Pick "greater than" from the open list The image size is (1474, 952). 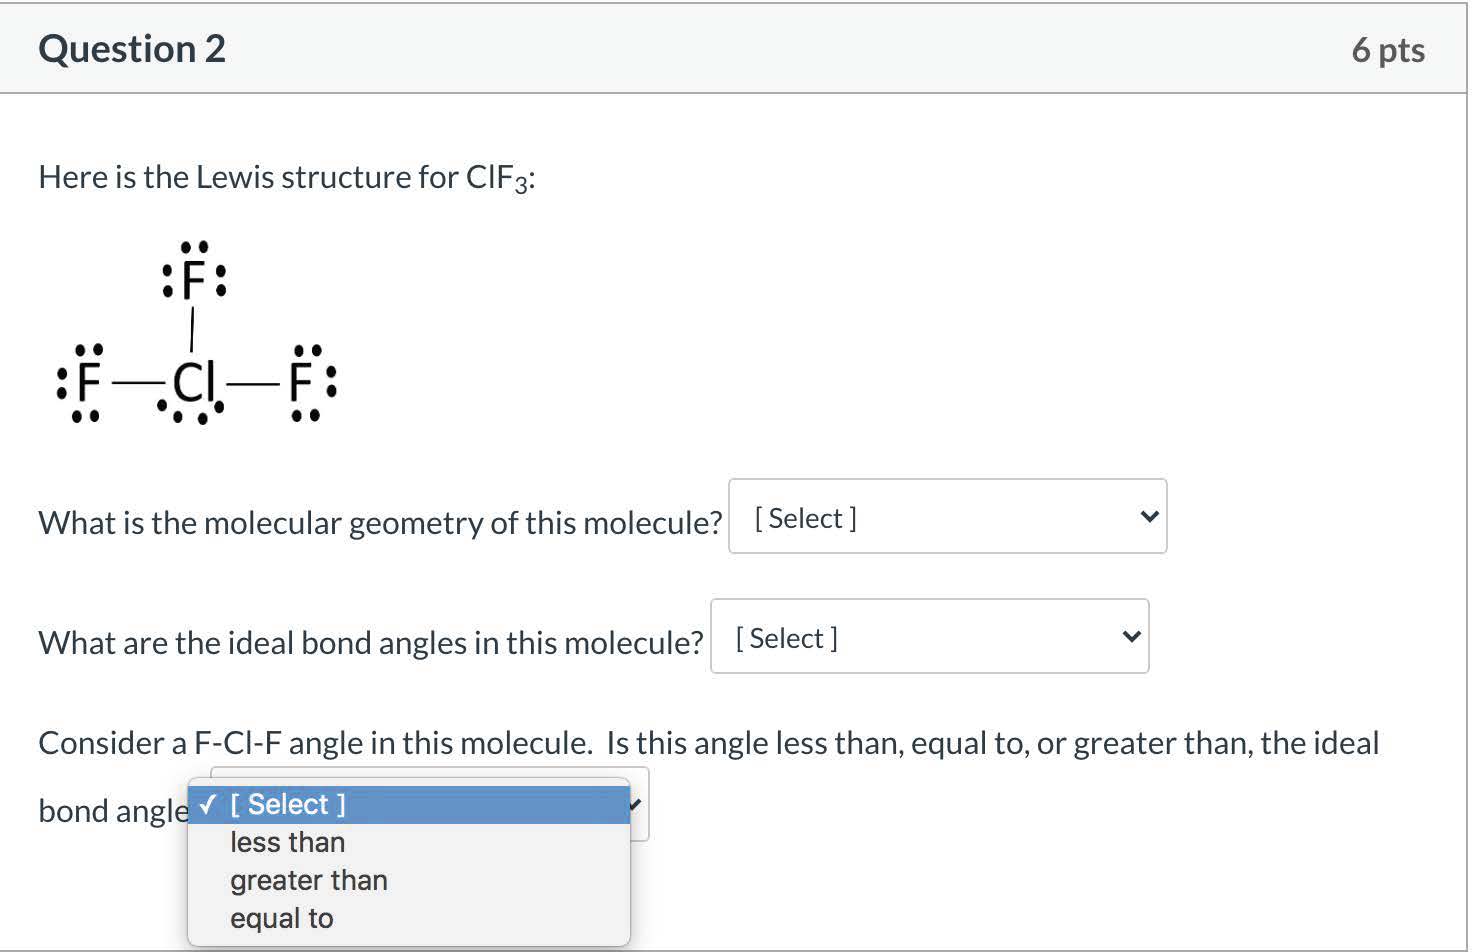point(309,881)
